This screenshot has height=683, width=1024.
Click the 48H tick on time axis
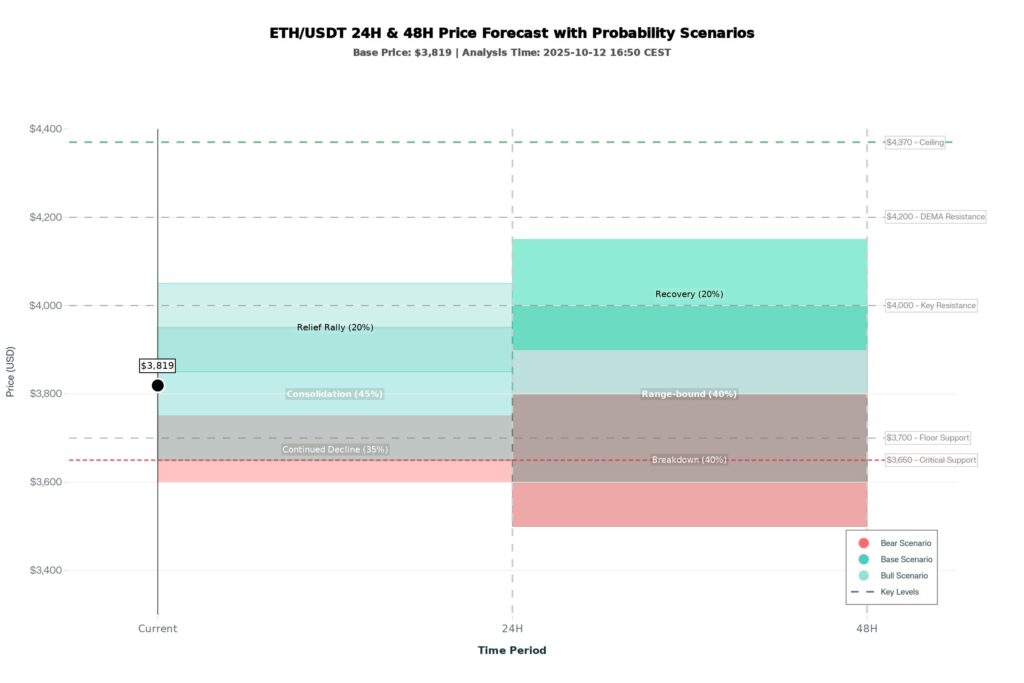pos(867,629)
